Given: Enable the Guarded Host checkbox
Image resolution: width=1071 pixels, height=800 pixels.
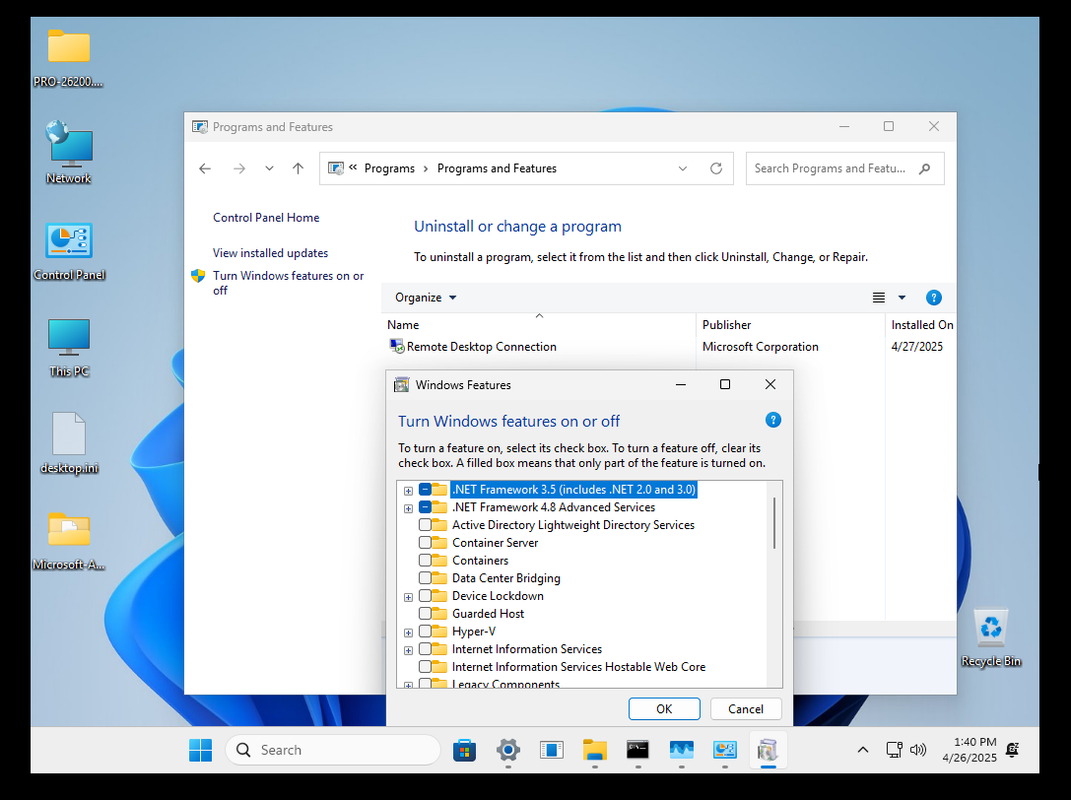Looking at the screenshot, I should pyautogui.click(x=425, y=613).
